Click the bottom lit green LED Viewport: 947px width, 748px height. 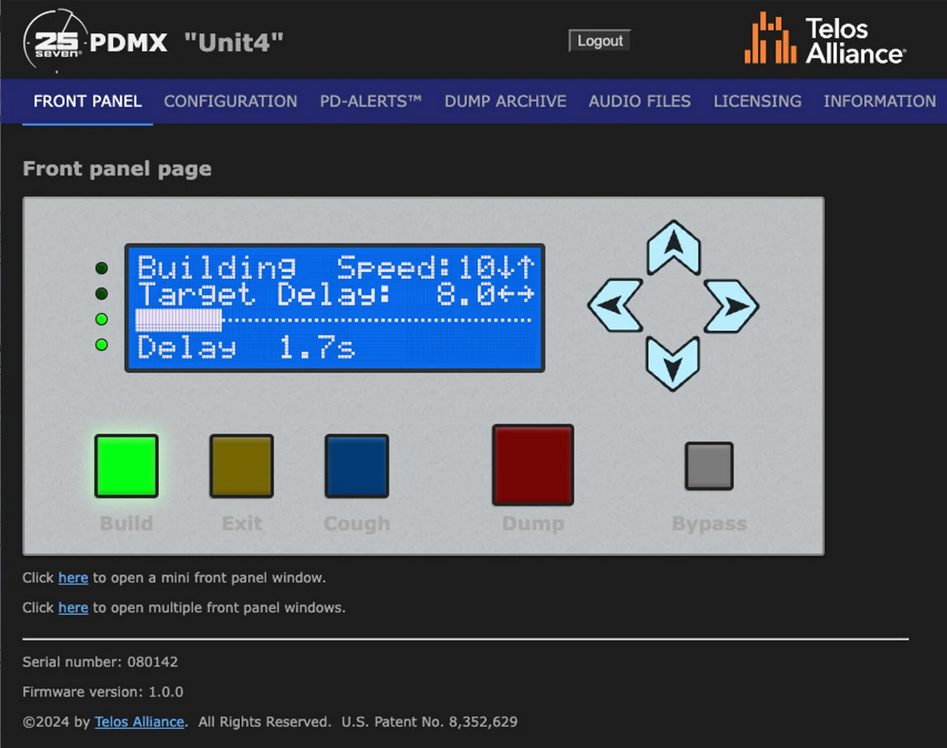[101, 345]
